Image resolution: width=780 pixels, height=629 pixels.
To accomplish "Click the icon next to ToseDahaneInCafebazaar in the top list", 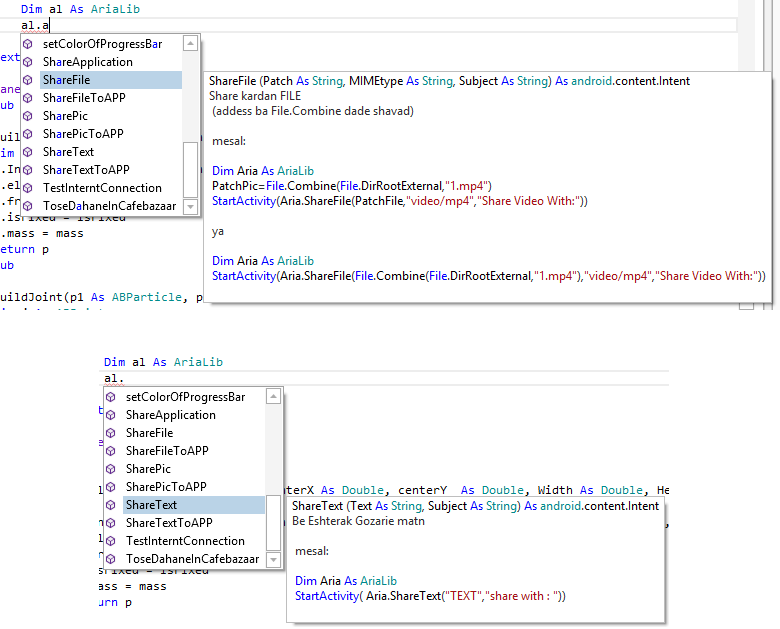I will pos(28,206).
